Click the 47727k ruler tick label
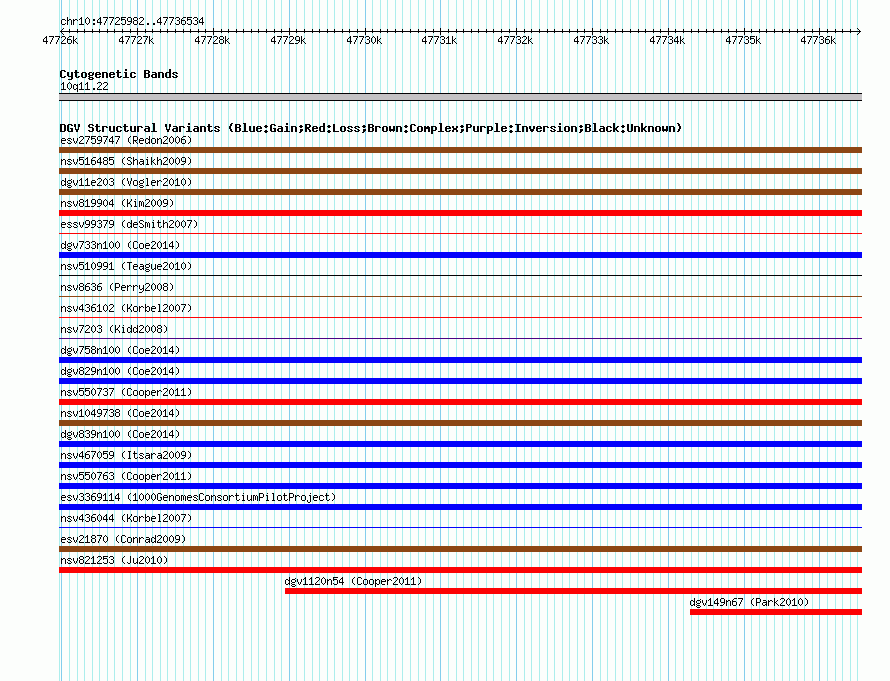 pos(136,40)
